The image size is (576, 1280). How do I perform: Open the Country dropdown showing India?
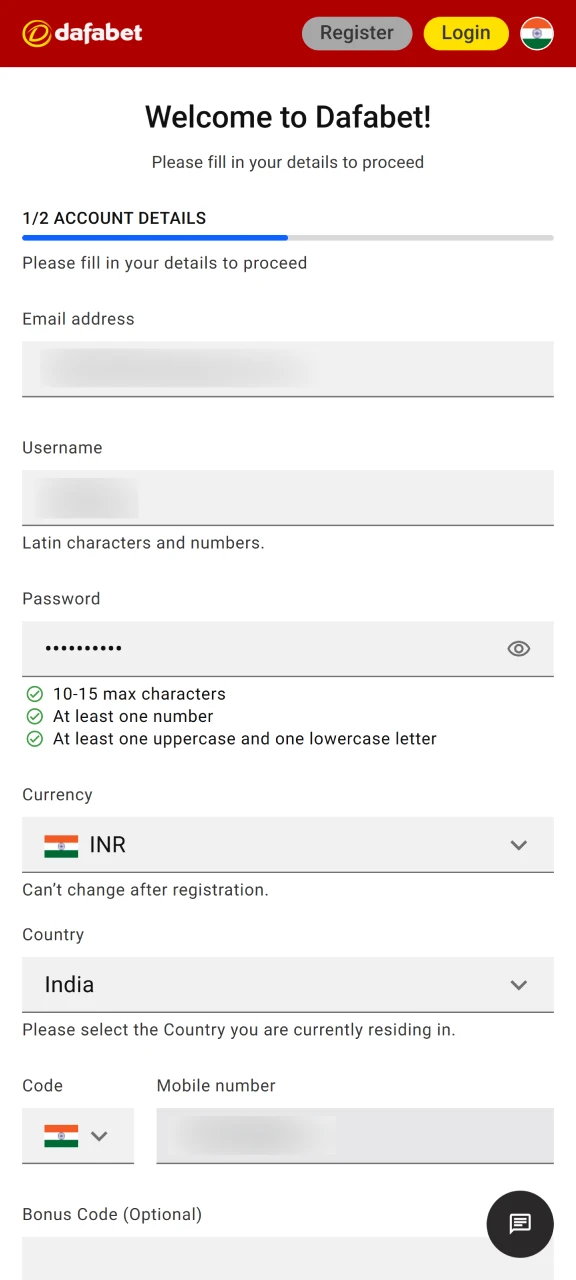(519, 985)
